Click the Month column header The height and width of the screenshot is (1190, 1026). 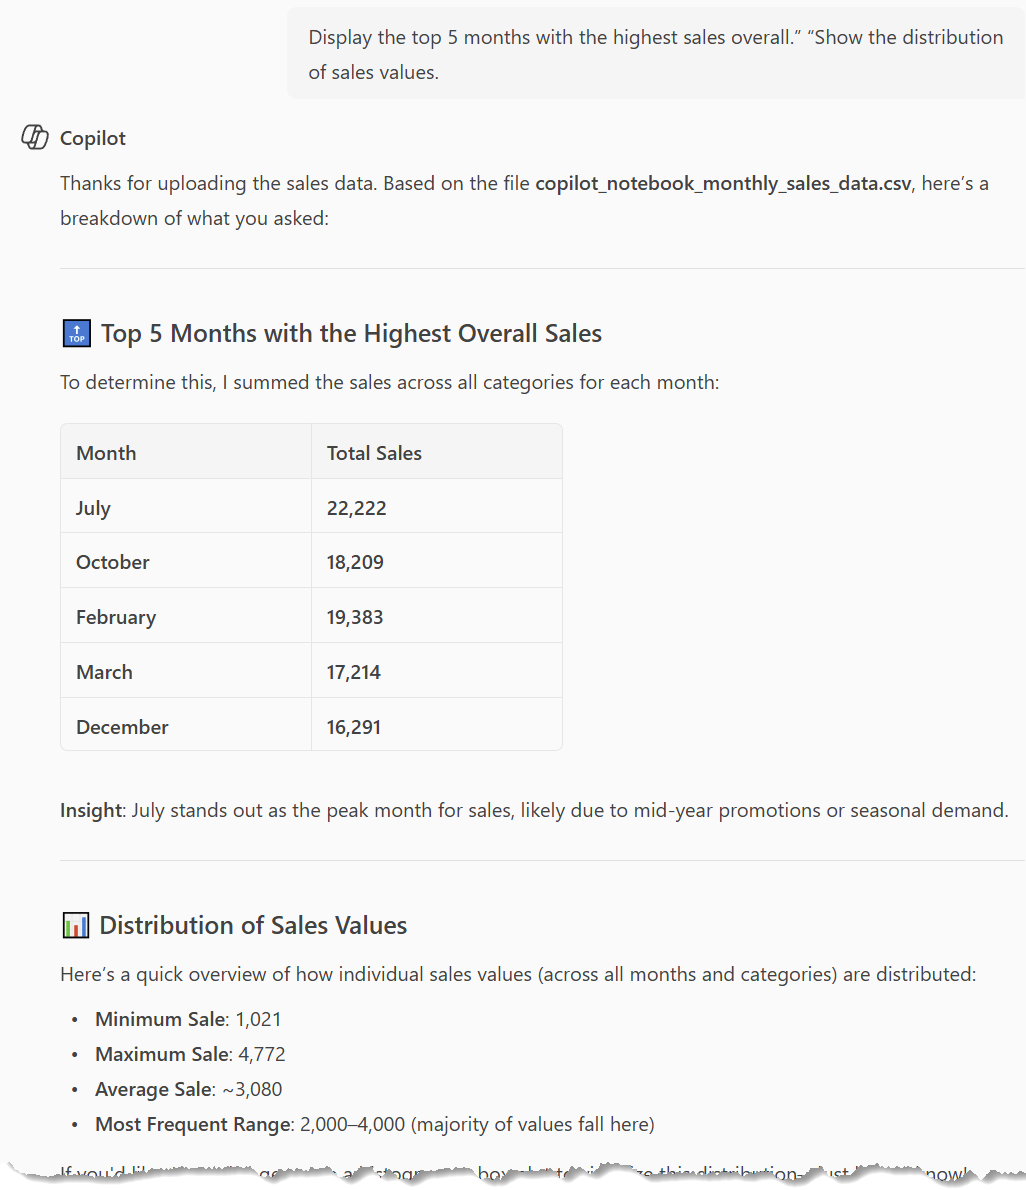[x=106, y=453]
